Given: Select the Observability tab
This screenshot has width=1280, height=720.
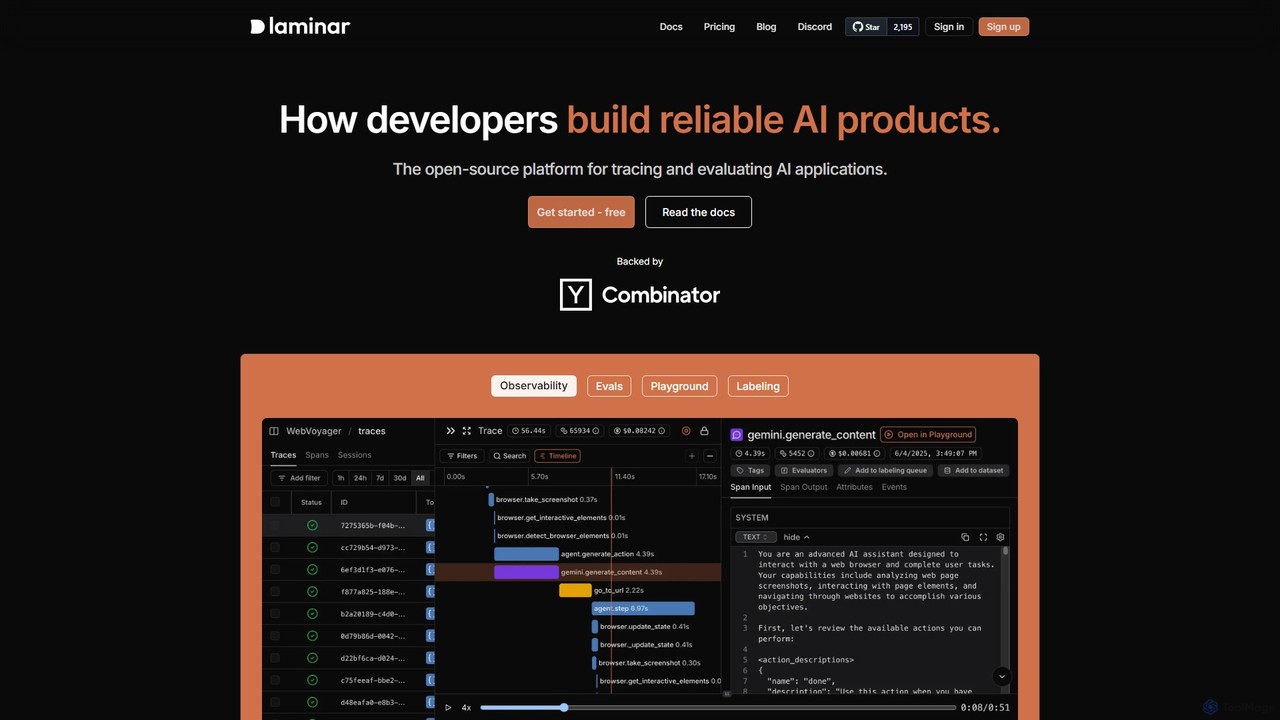Looking at the screenshot, I should 534,386.
